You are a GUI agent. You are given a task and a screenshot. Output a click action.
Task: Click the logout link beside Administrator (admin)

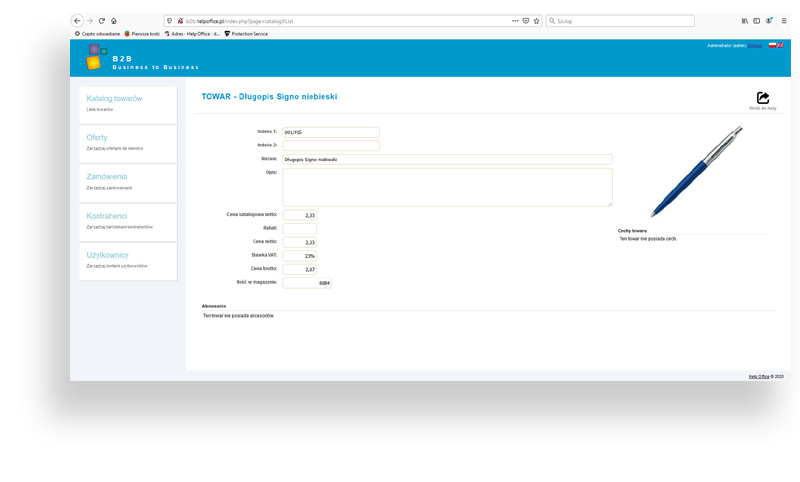click(755, 46)
